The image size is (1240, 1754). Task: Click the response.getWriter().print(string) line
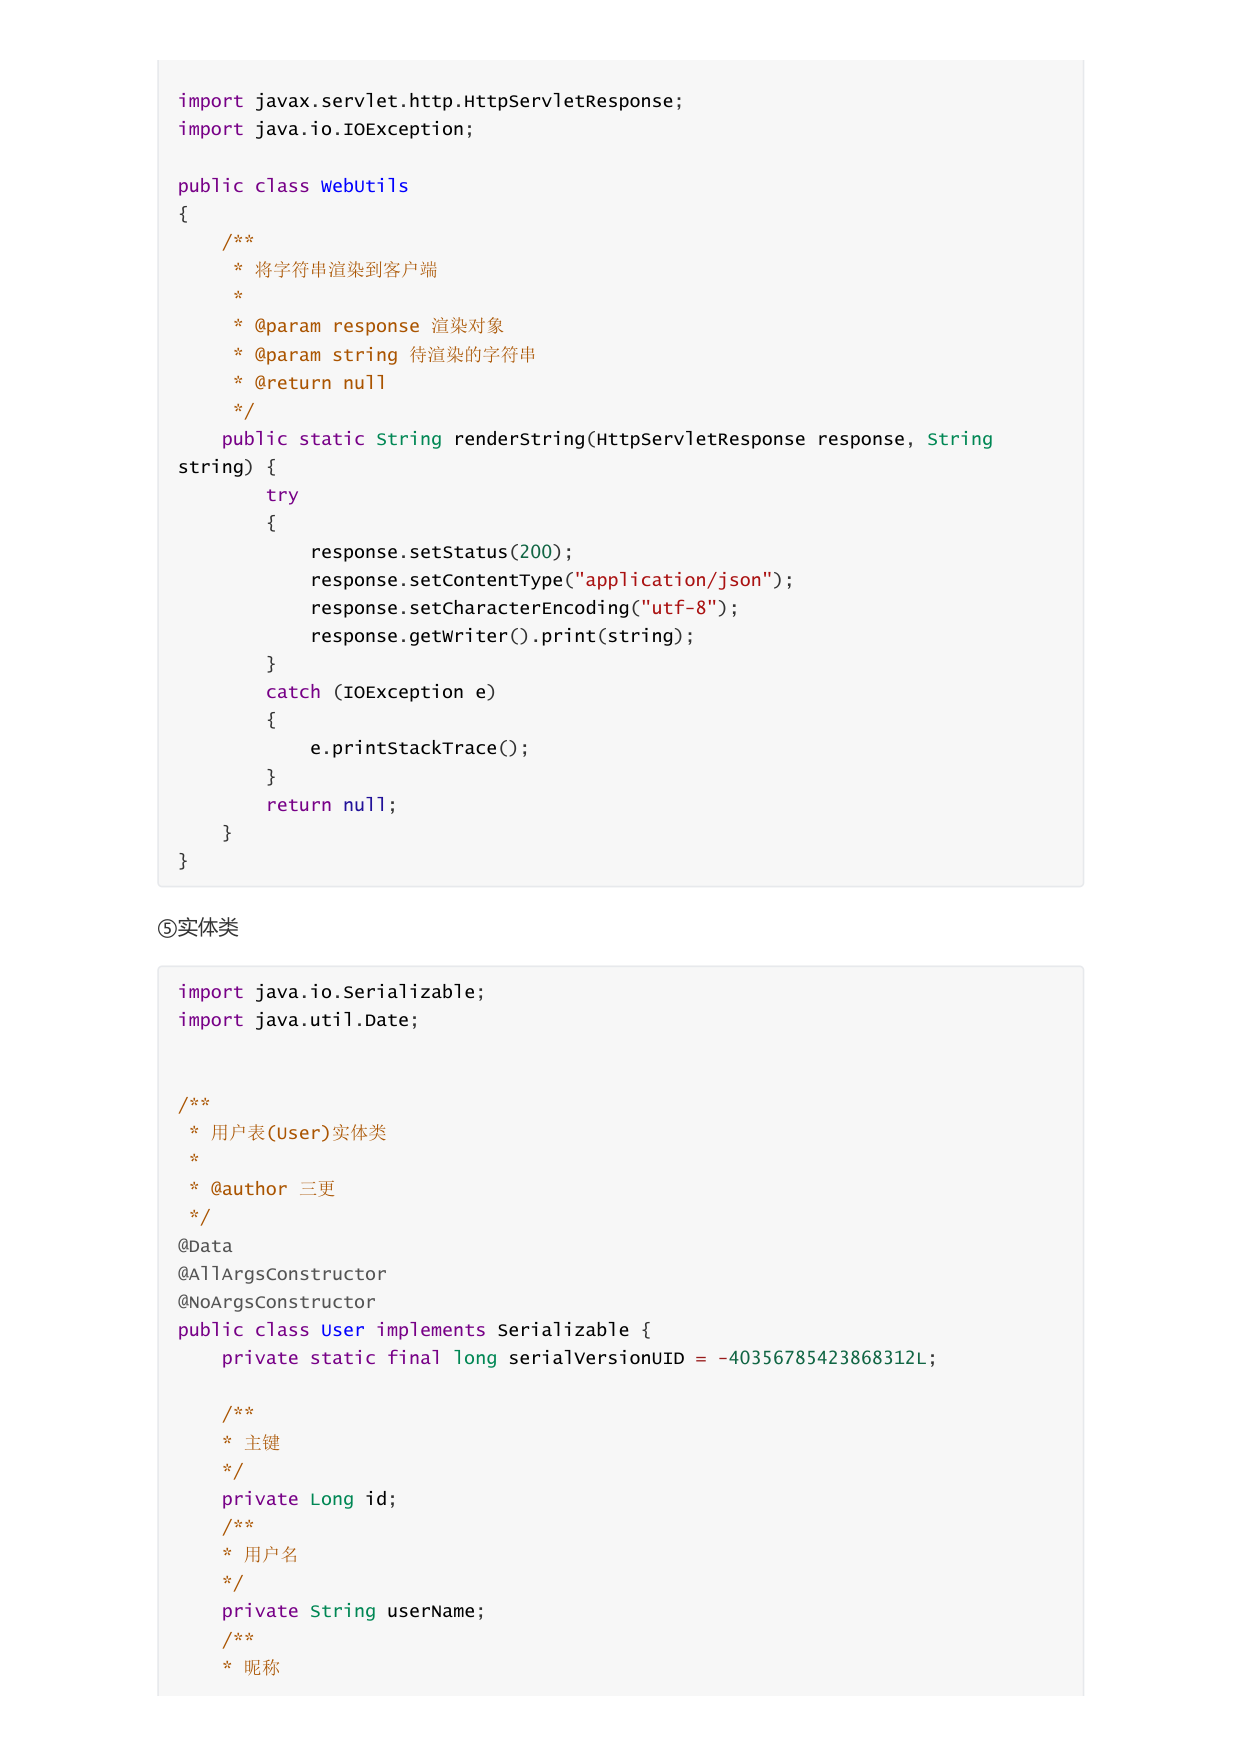pos(502,636)
